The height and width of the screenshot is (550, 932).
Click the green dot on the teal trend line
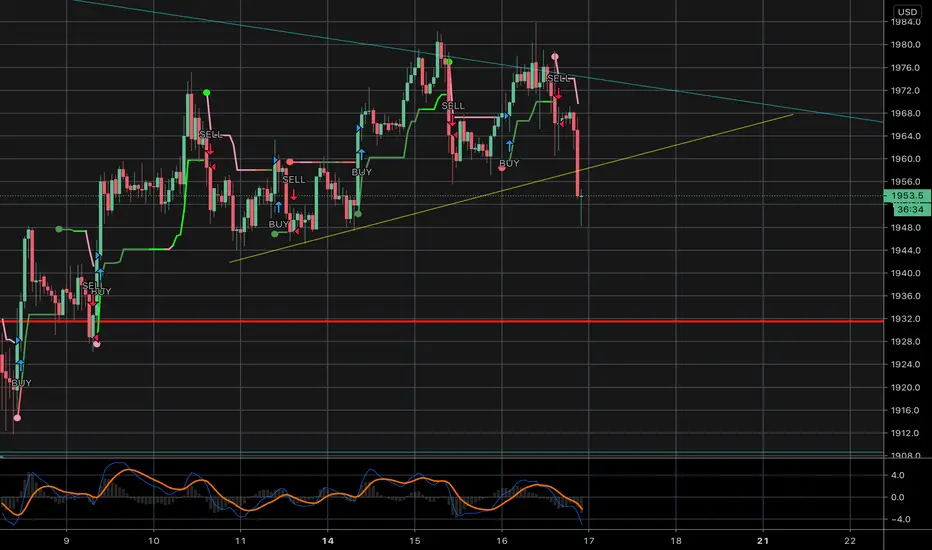coord(449,62)
